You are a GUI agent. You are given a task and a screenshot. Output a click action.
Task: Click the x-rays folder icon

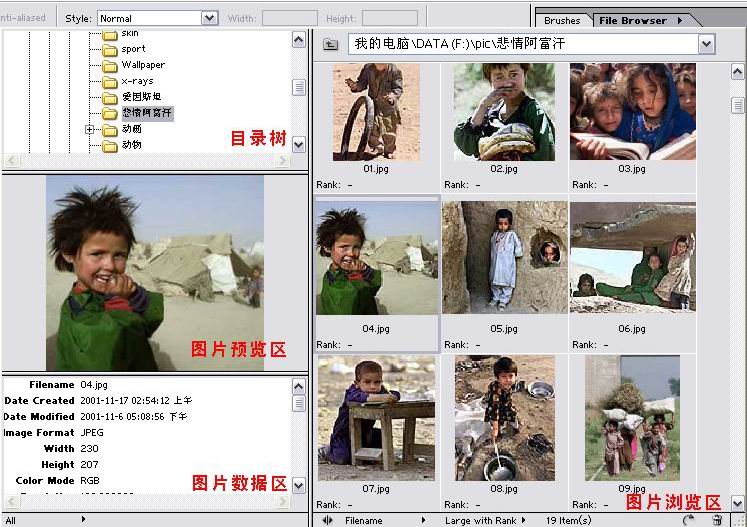(110, 82)
